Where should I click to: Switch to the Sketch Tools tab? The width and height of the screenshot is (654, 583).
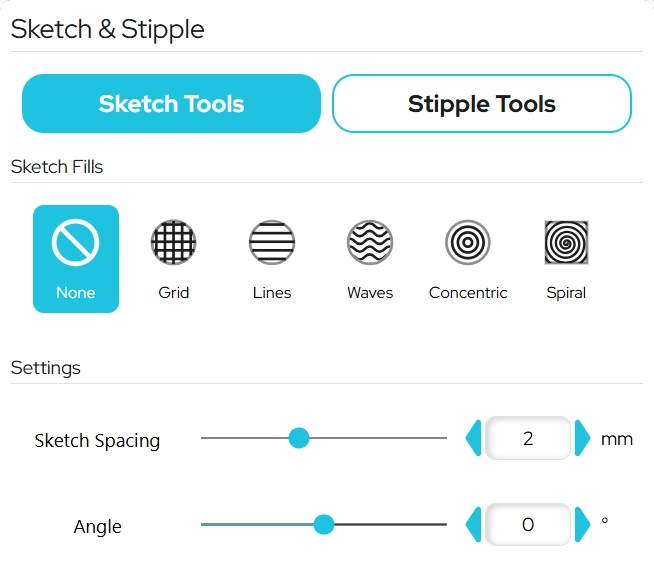click(x=171, y=104)
